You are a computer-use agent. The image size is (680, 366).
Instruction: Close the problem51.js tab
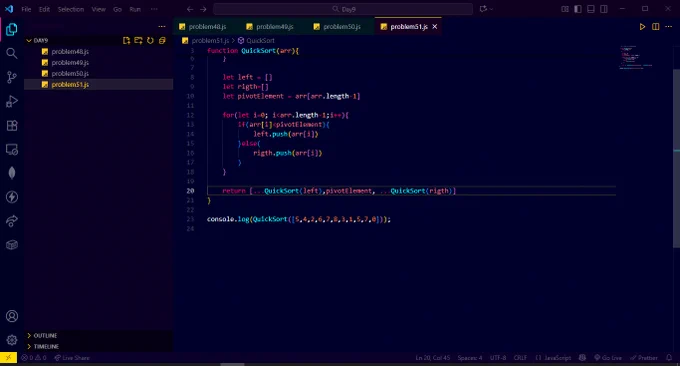click(435, 26)
